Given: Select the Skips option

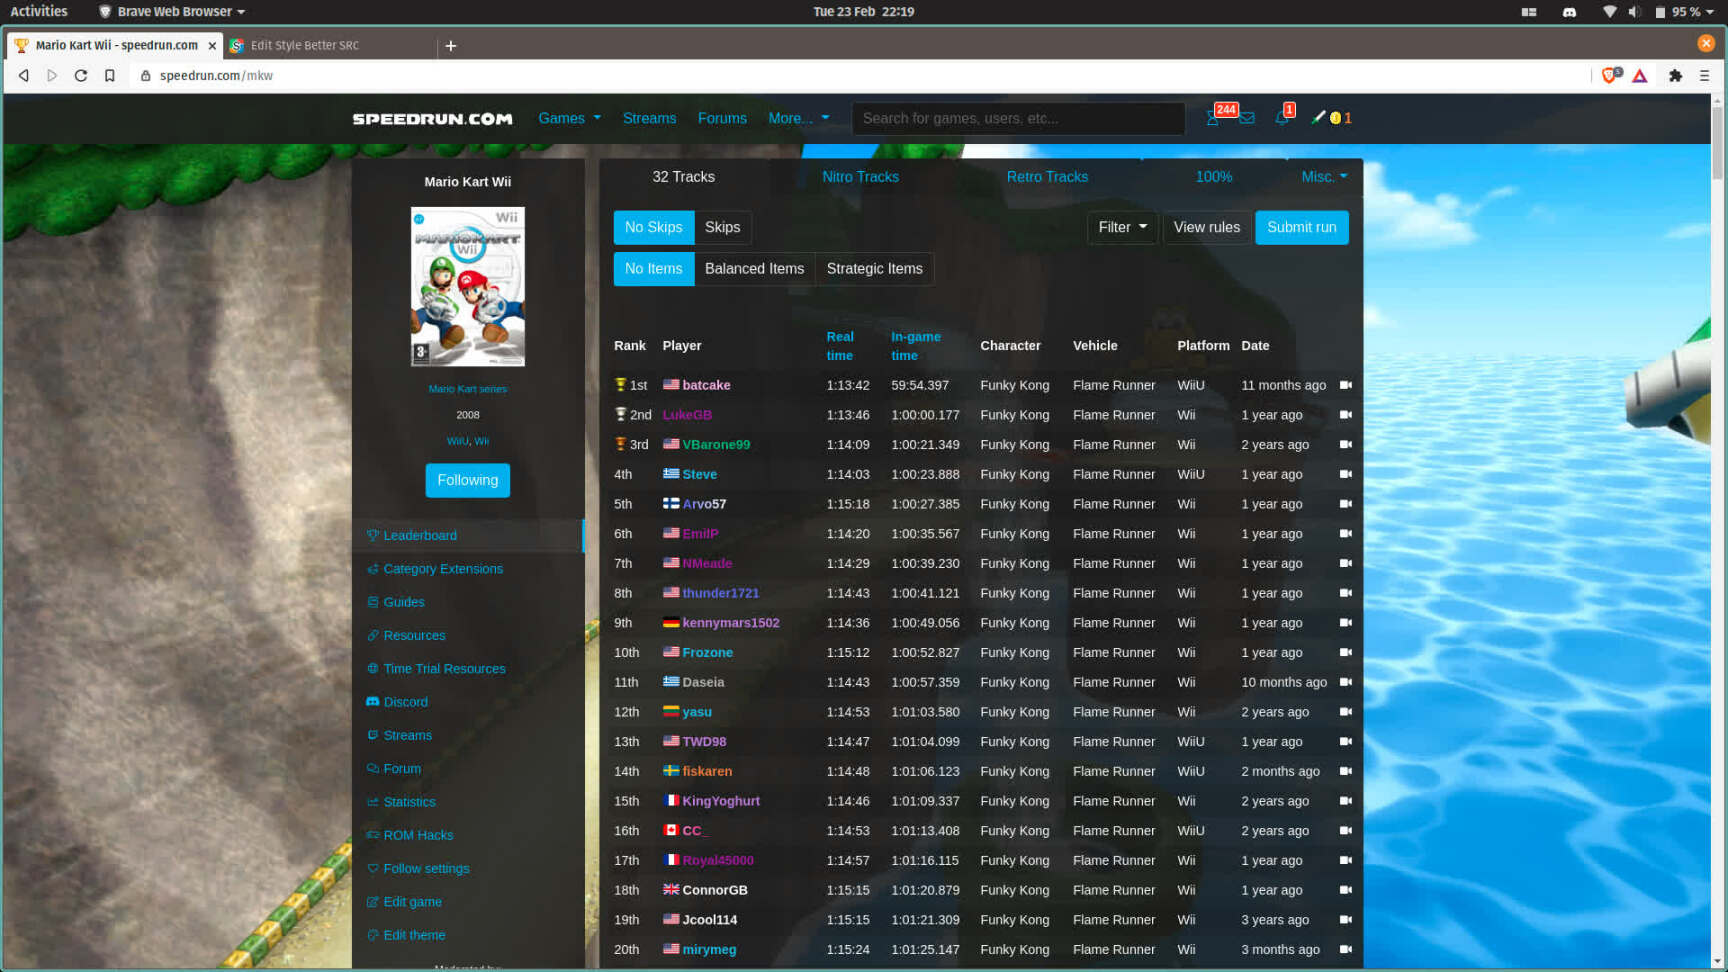Looking at the screenshot, I should 723,228.
